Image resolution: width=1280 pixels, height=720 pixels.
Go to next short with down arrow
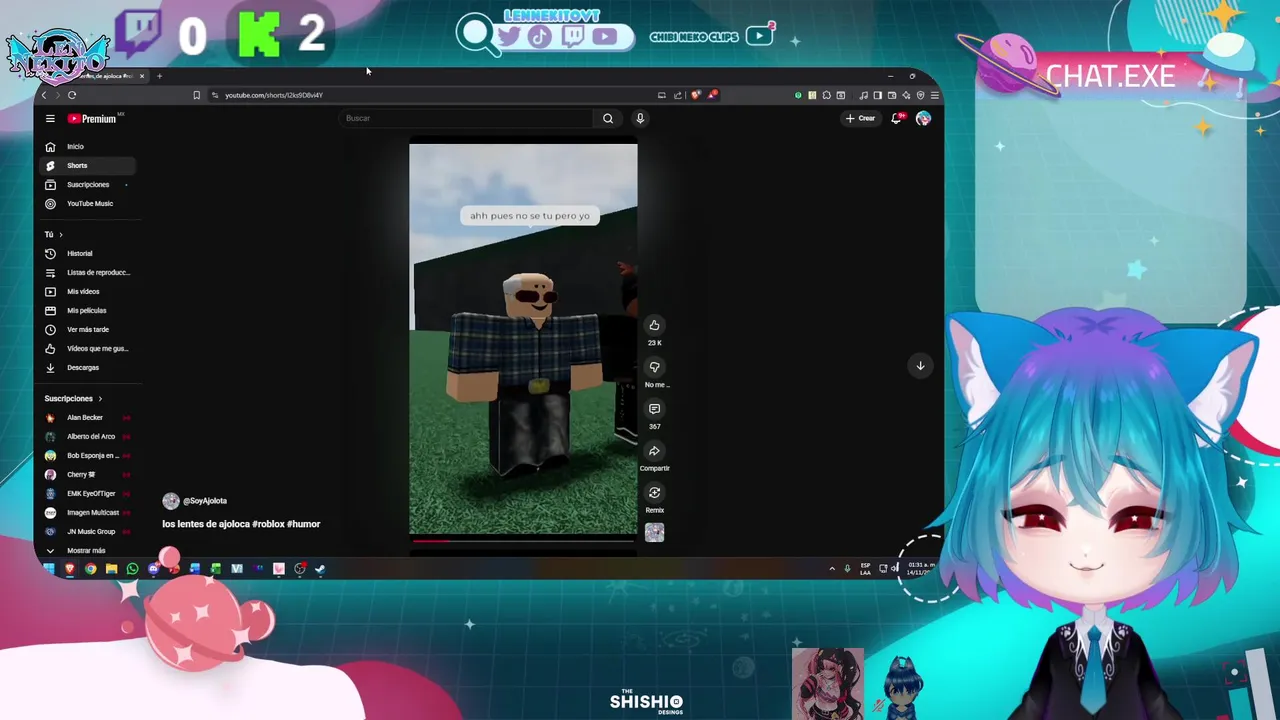[x=920, y=365]
